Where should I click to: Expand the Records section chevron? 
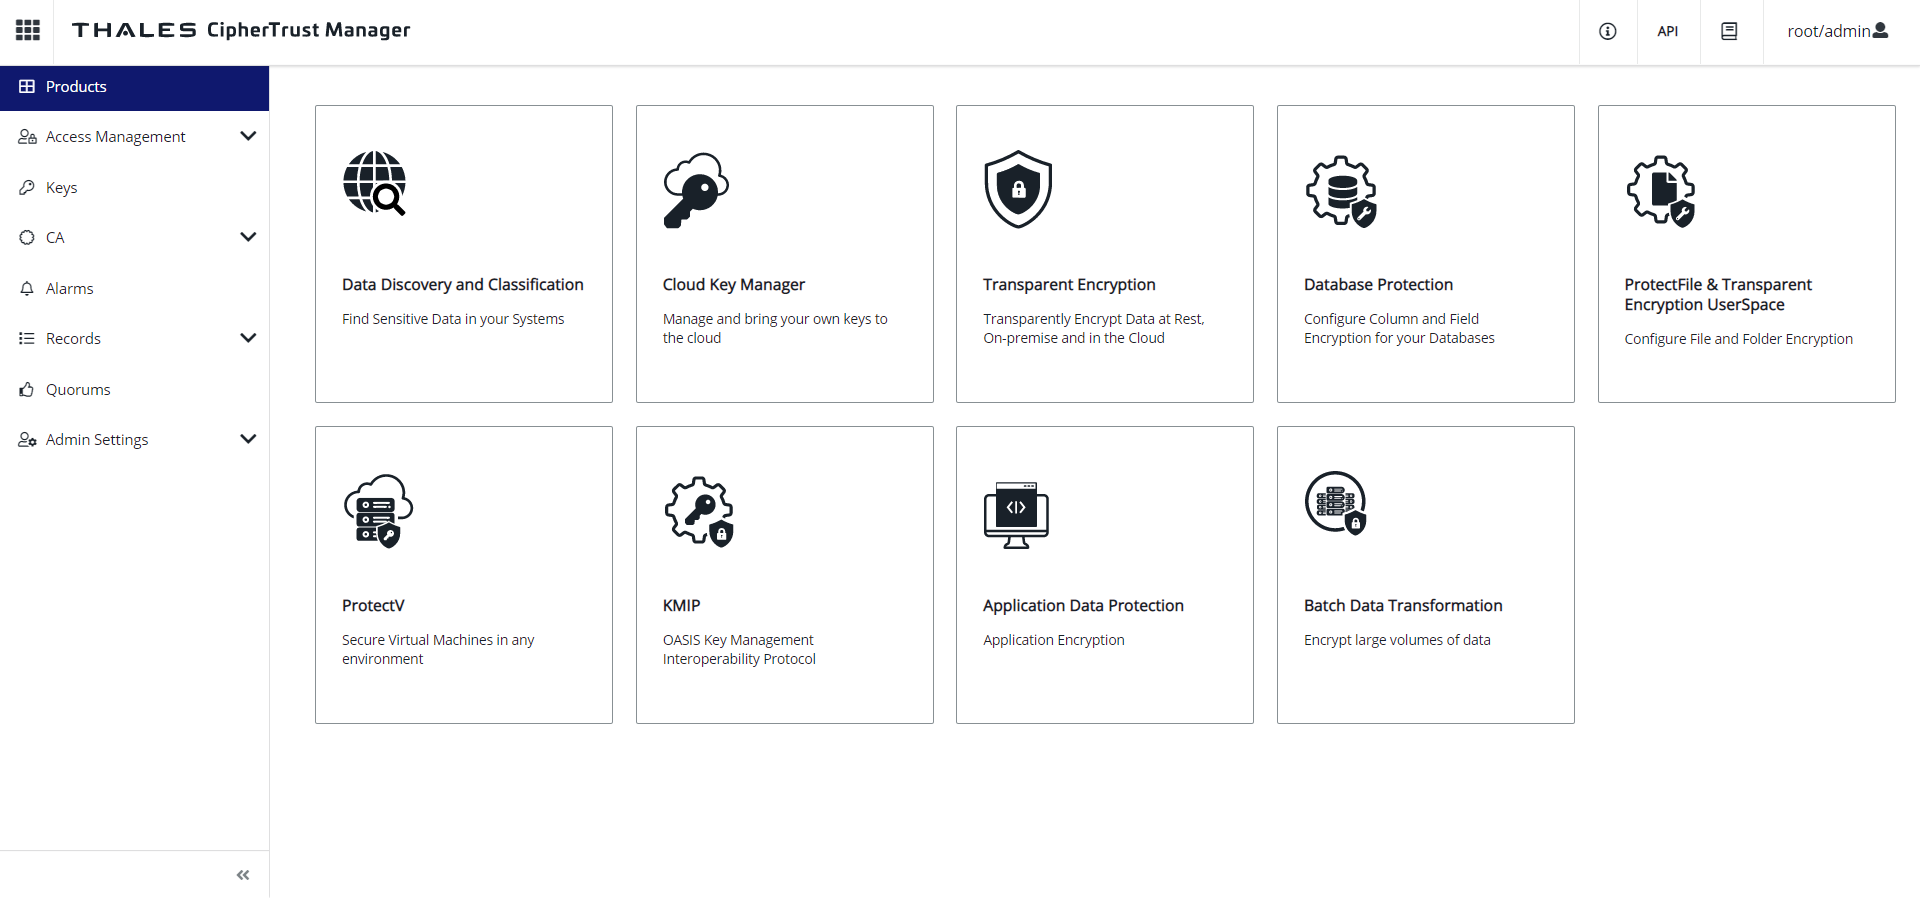point(248,338)
